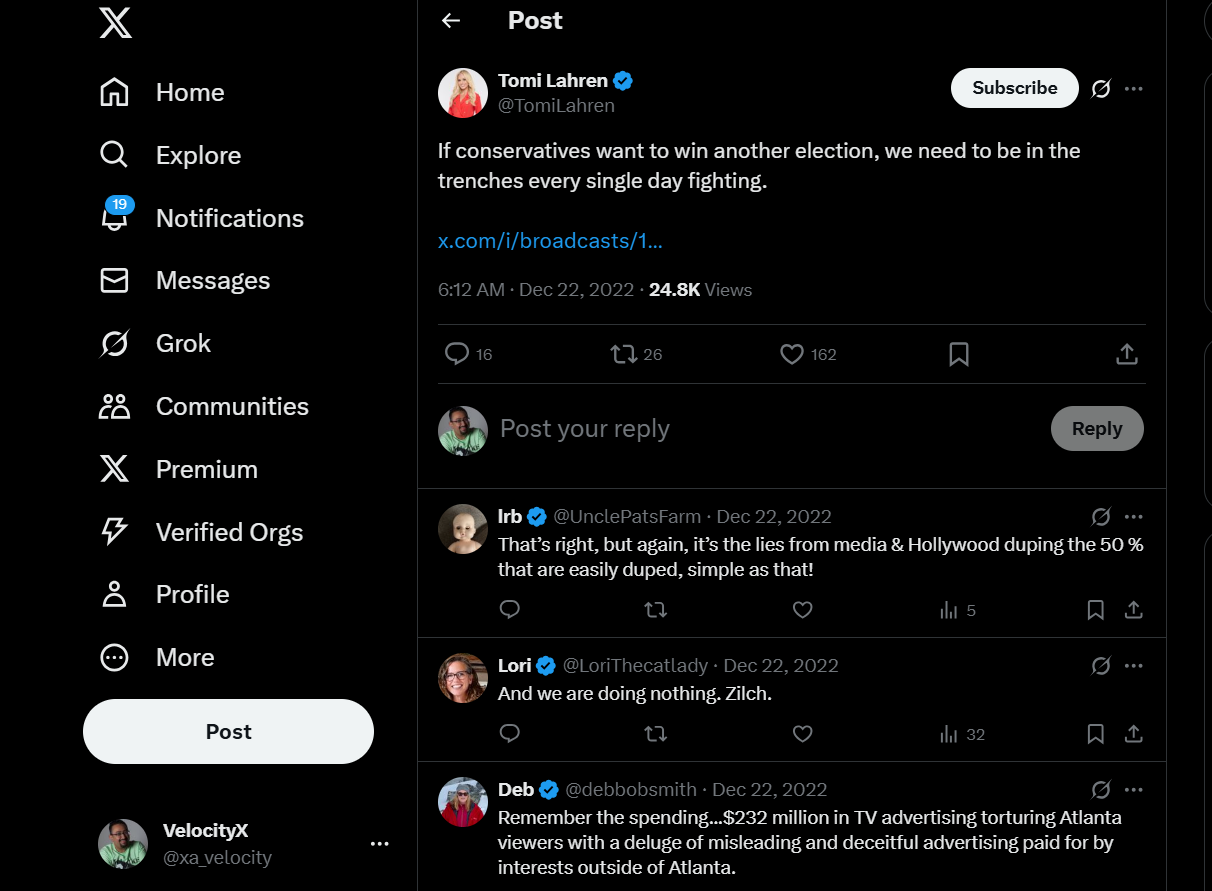Viewport: 1212px width, 891px height.
Task: Open the x.com/i/broadcasts link
Action: [550, 241]
